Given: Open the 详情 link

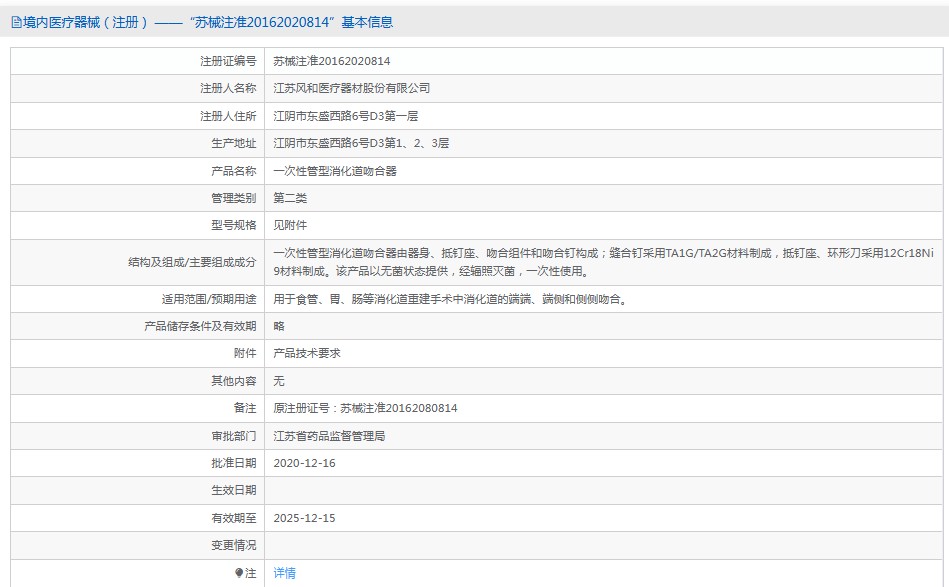Looking at the screenshot, I should pos(285,573).
